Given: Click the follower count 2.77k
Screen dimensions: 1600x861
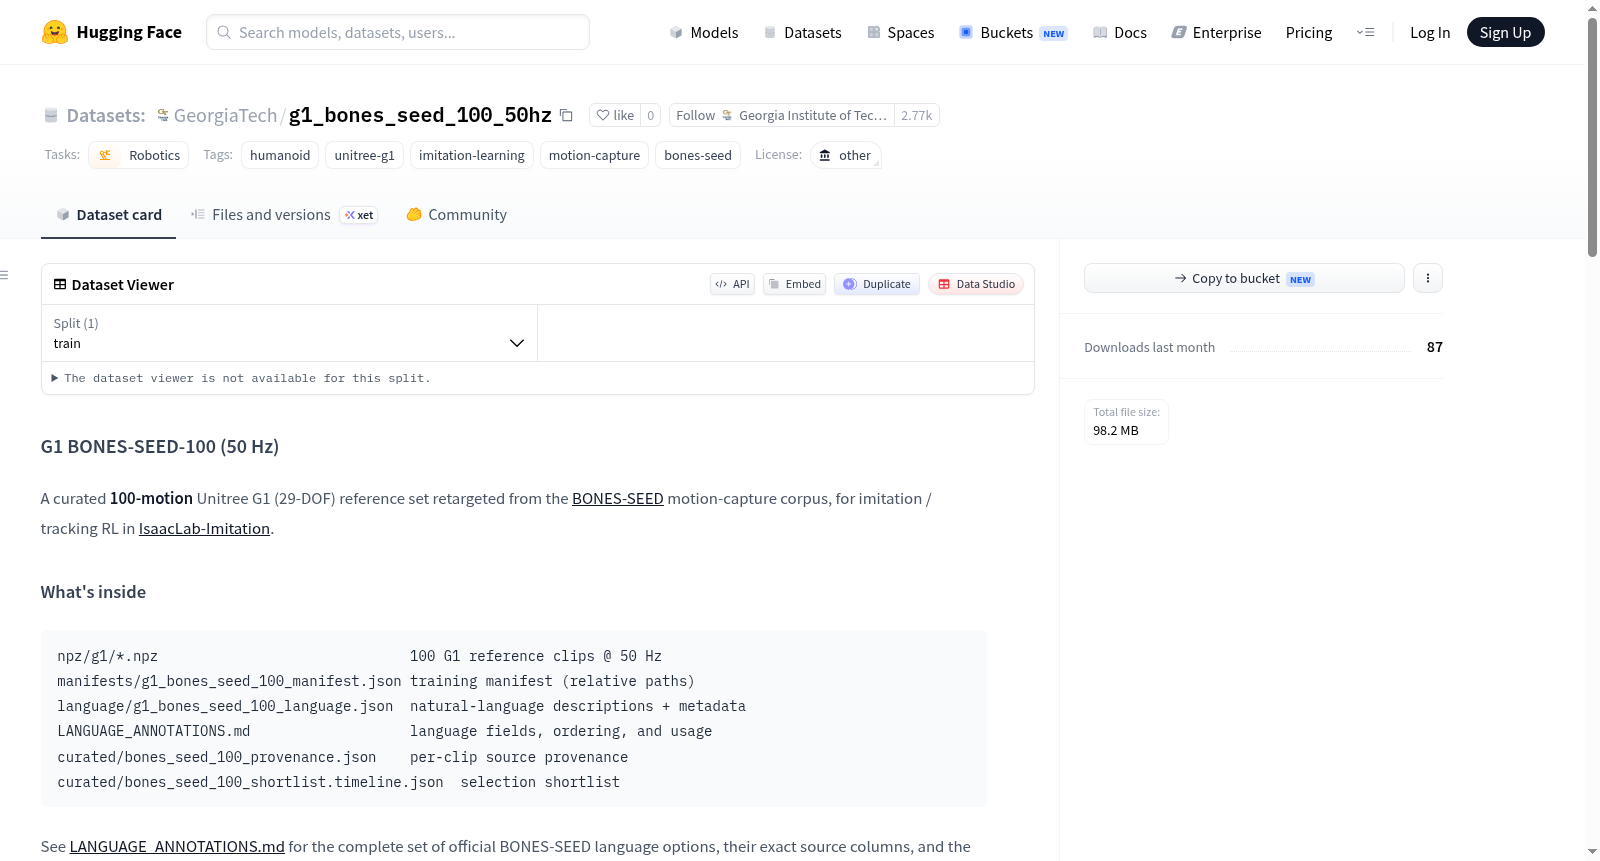Looking at the screenshot, I should coord(917,115).
